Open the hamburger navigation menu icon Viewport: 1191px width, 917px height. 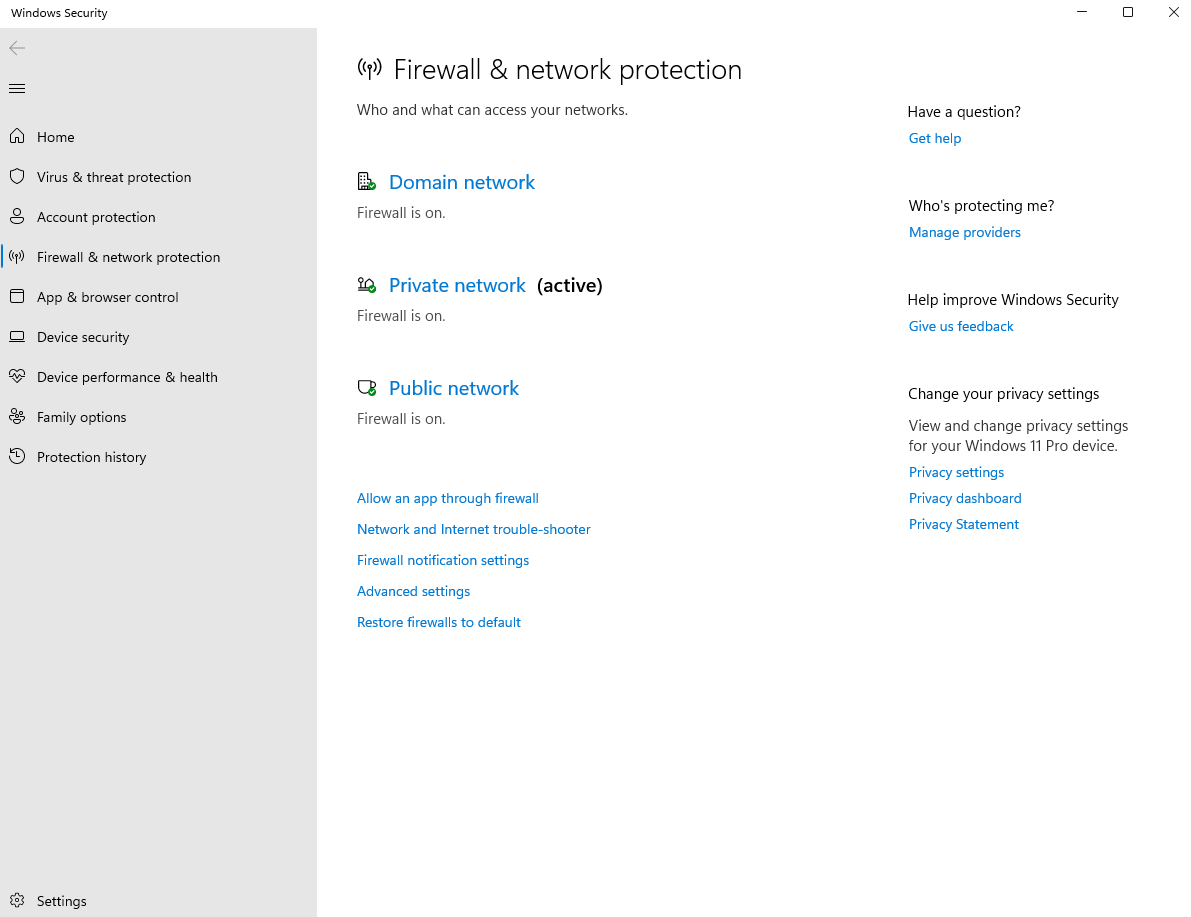[17, 89]
